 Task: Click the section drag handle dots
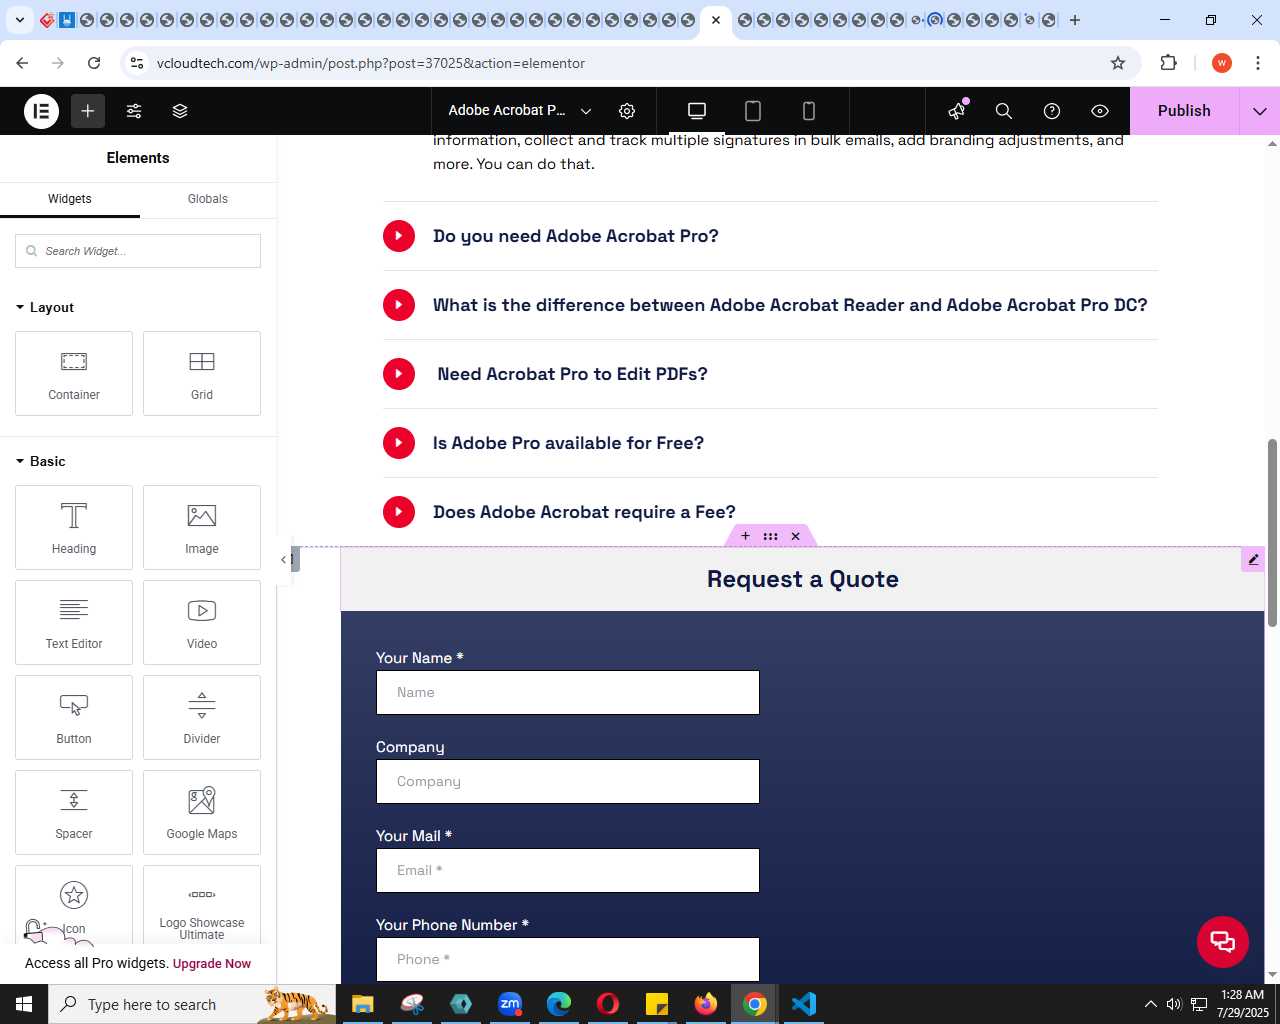click(770, 536)
